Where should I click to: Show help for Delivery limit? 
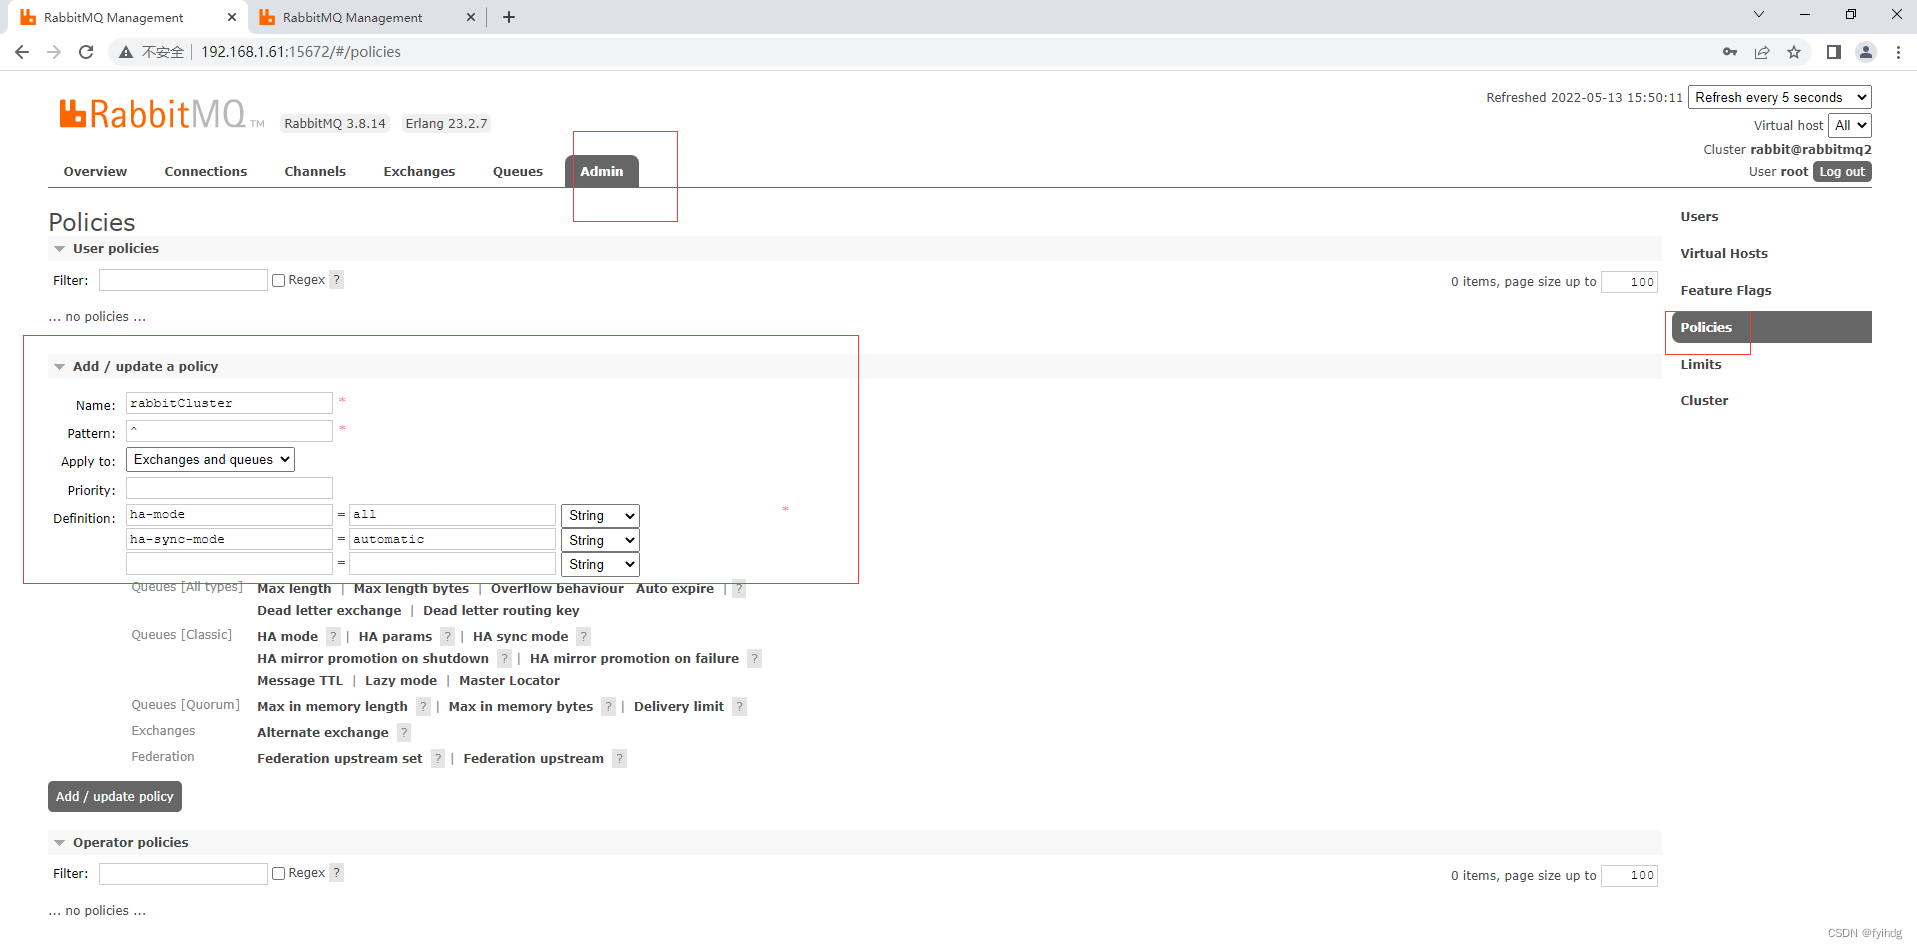[739, 706]
